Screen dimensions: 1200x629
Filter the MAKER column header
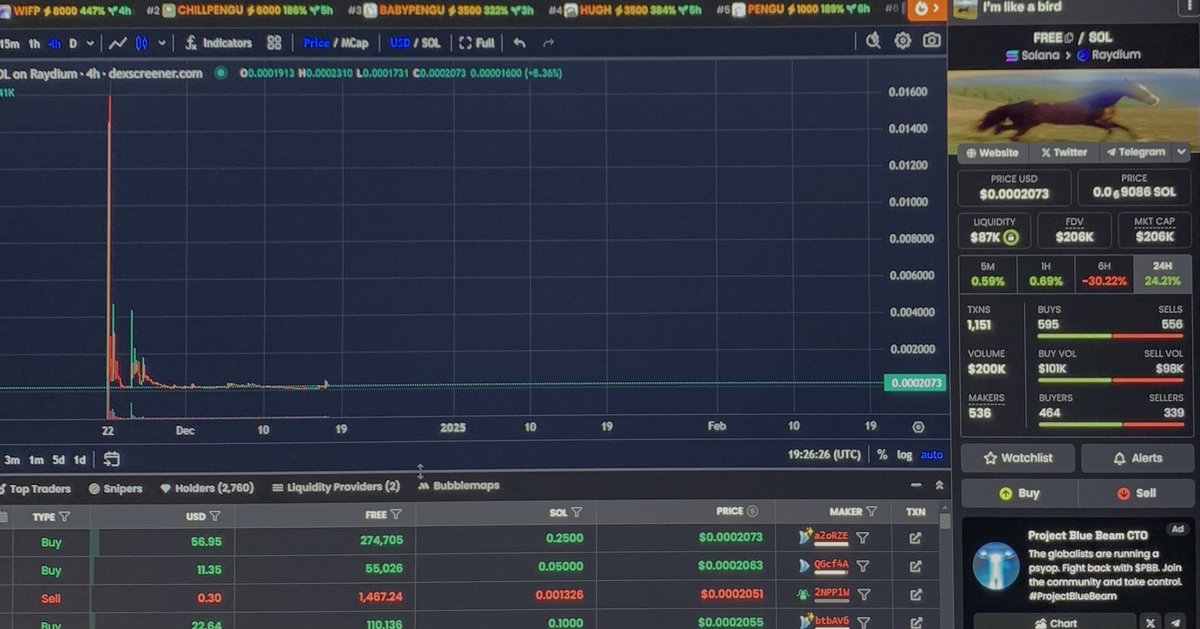(871, 511)
